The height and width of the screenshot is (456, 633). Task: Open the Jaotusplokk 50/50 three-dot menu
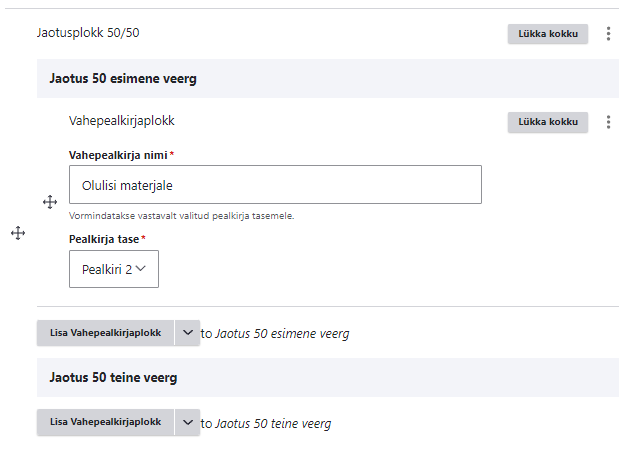tap(609, 34)
